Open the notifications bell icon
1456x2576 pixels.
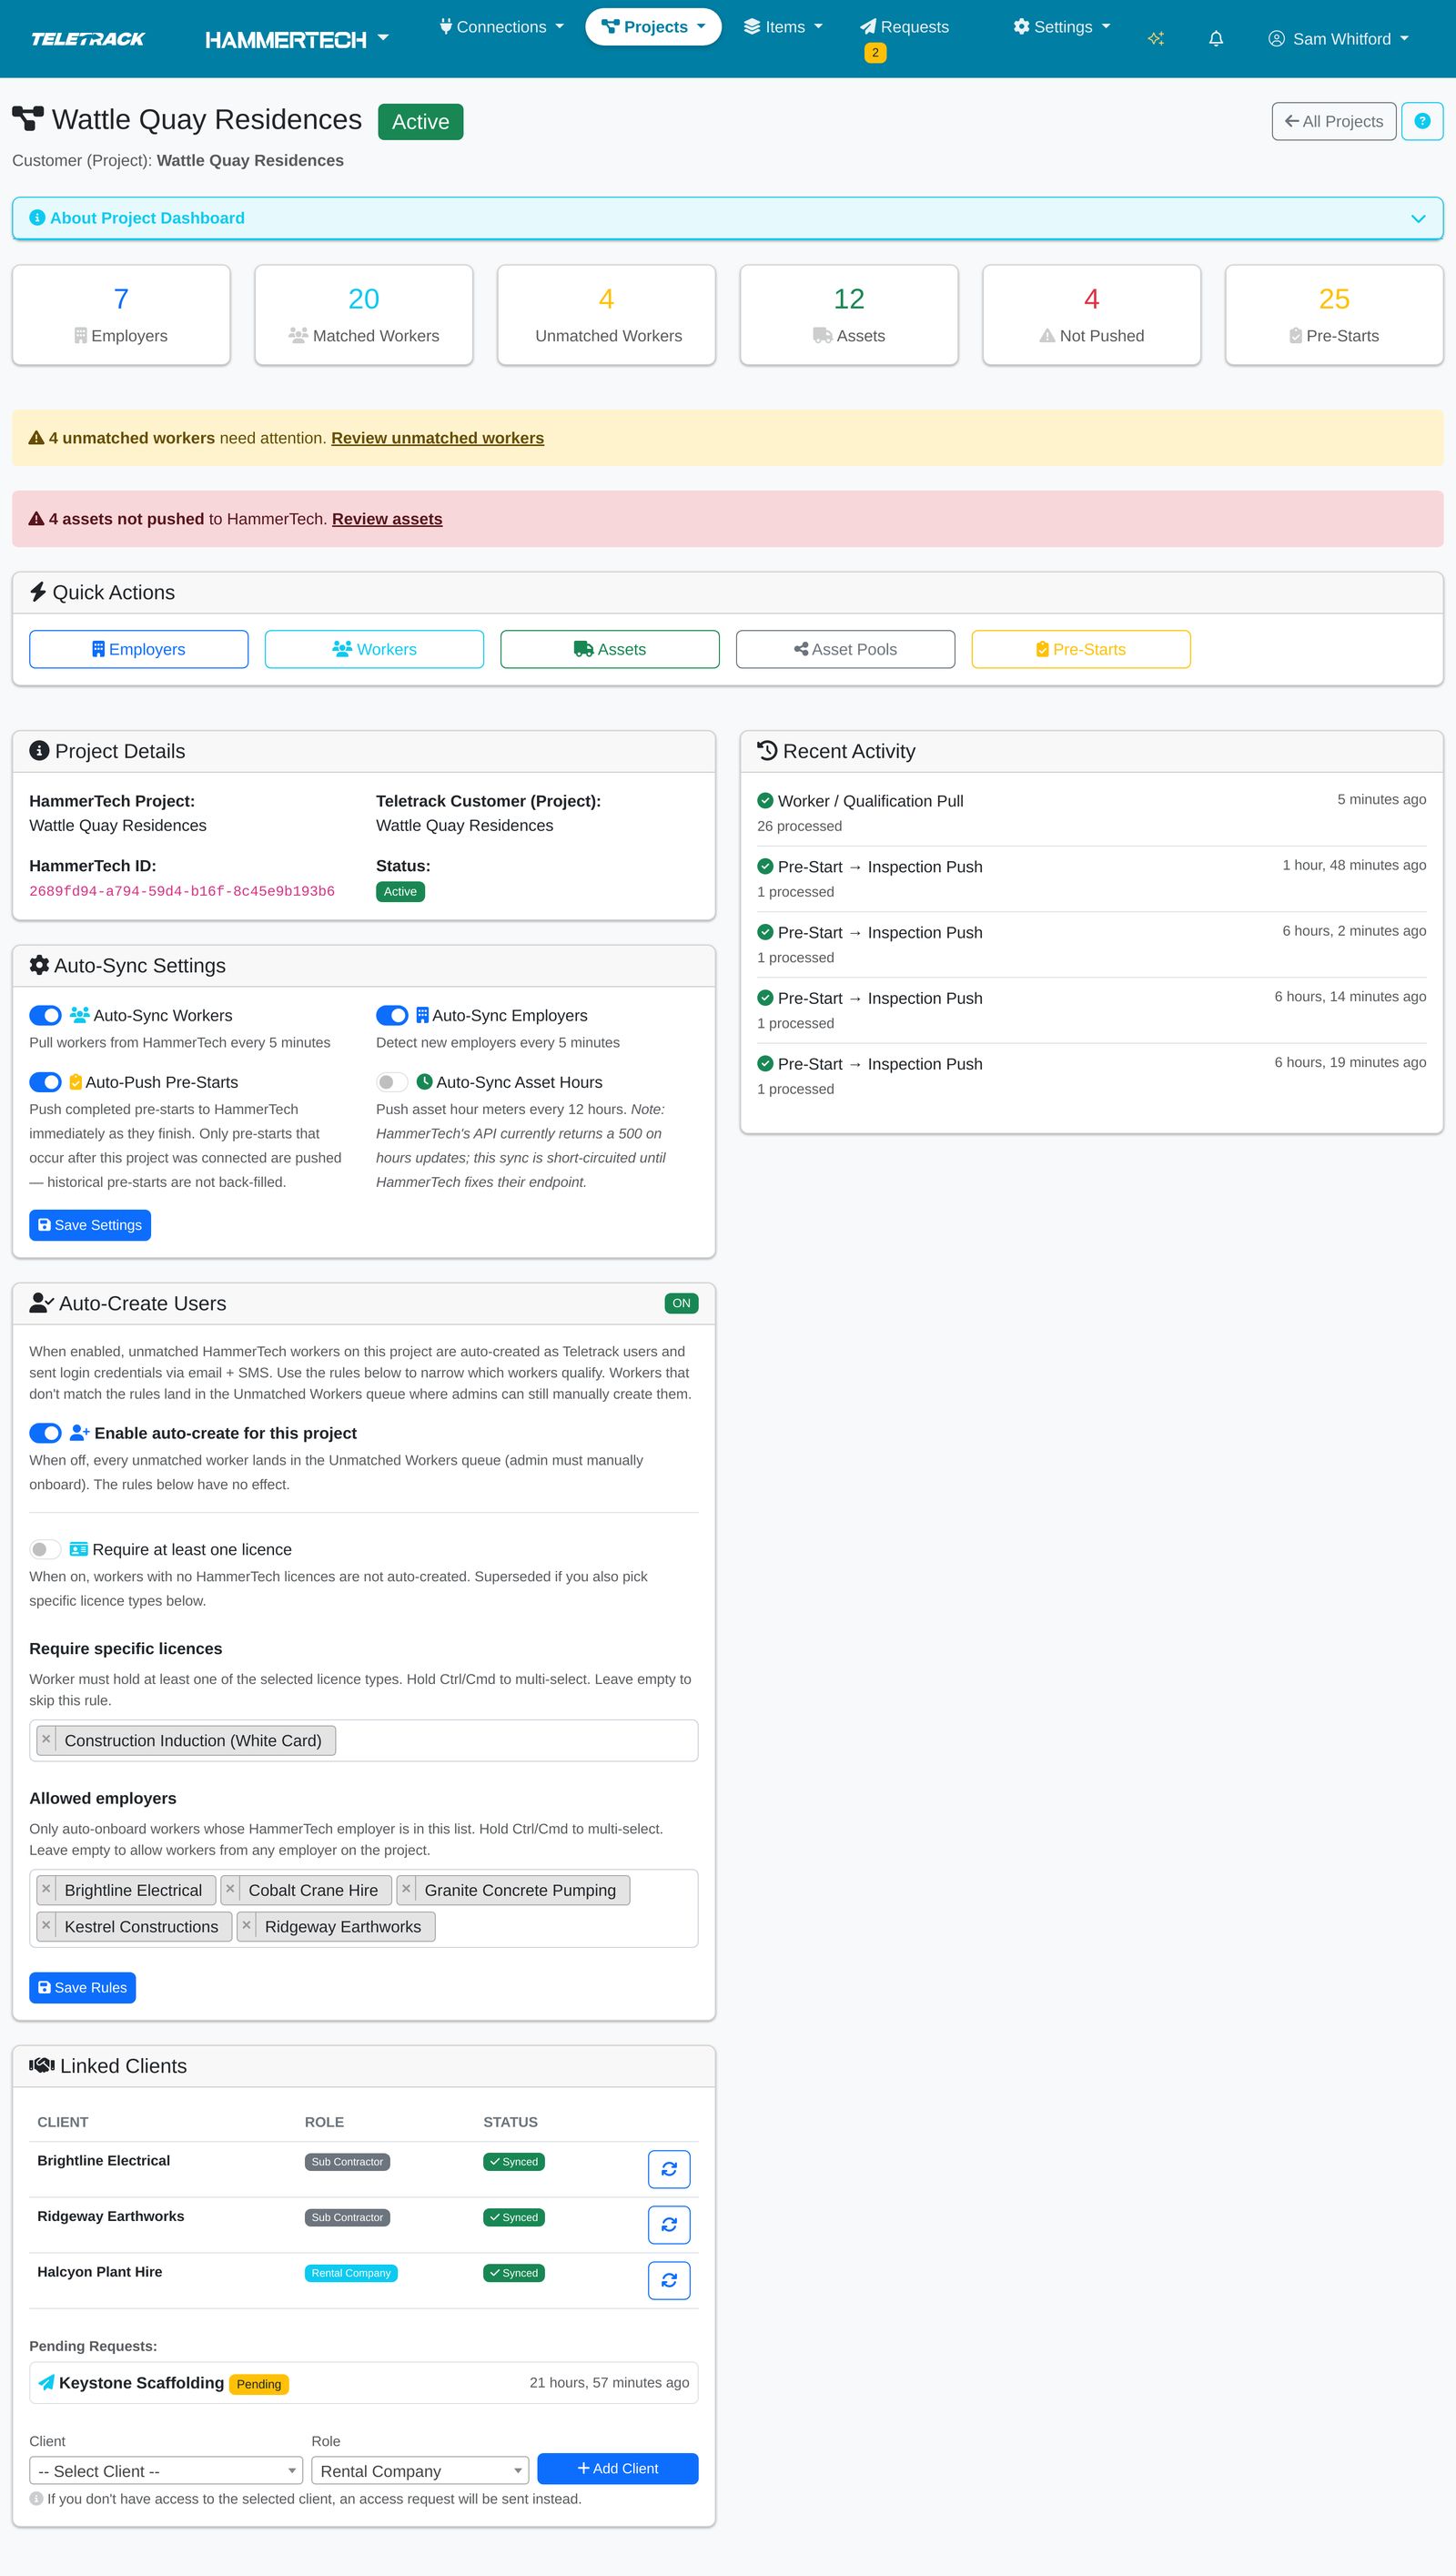1216,39
